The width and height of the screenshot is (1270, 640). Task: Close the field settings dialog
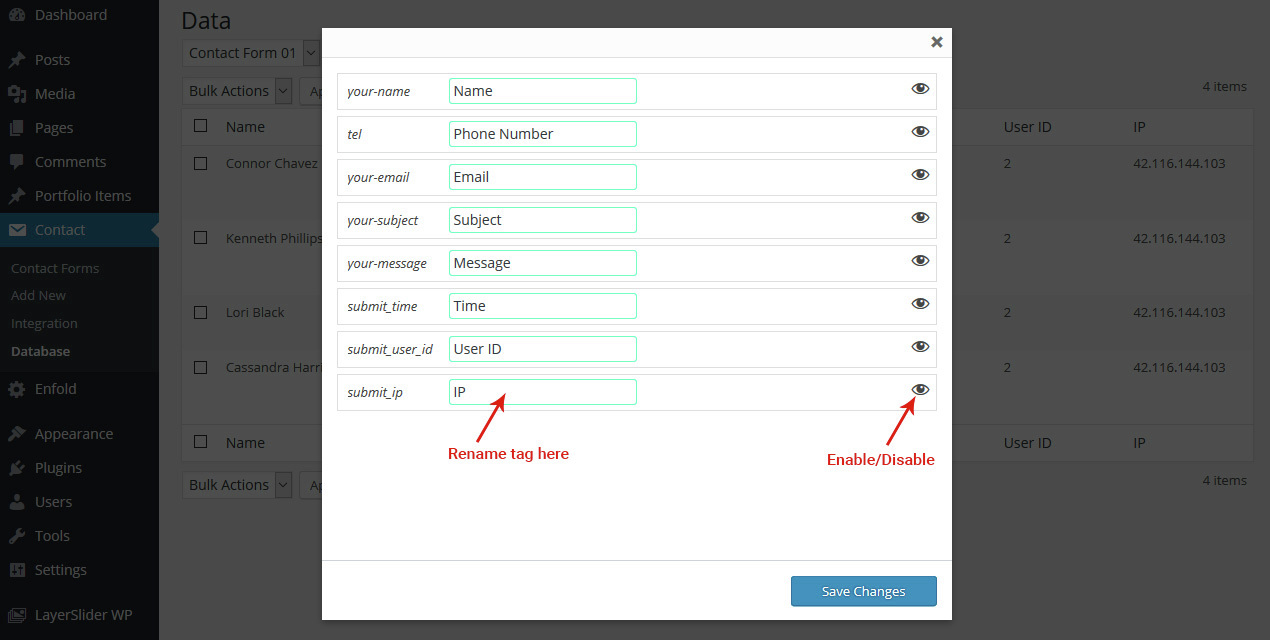click(937, 42)
